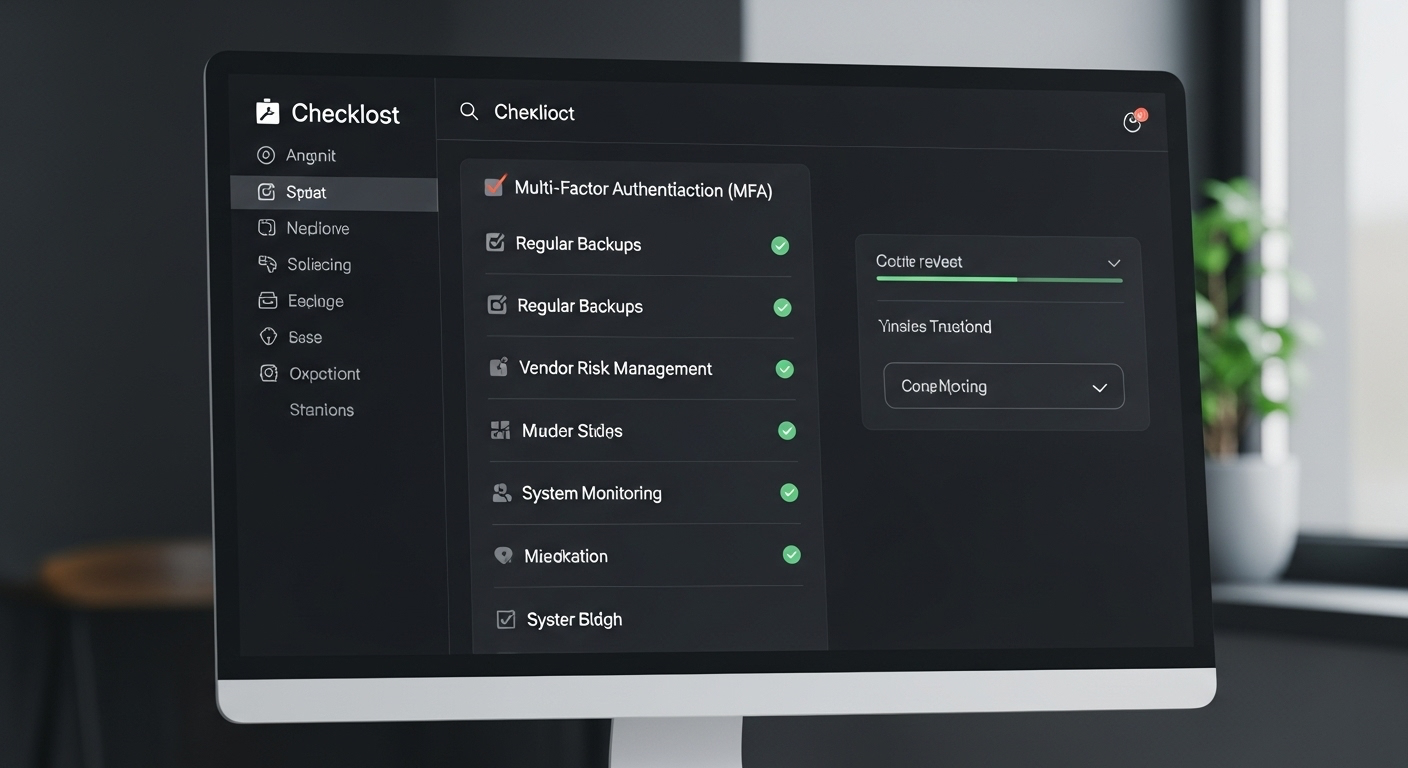This screenshot has width=1408, height=768.
Task: Click the Eecloge sidebar icon
Action: click(x=267, y=300)
